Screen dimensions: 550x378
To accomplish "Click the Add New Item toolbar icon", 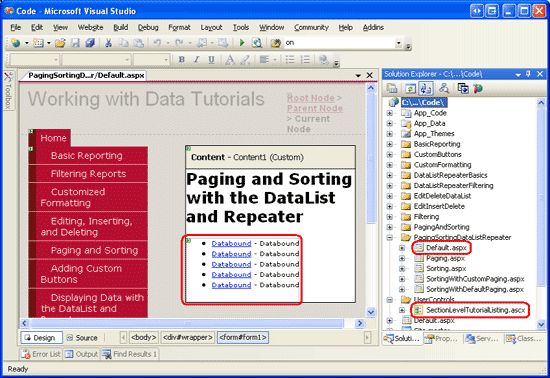I will (x=38, y=43).
